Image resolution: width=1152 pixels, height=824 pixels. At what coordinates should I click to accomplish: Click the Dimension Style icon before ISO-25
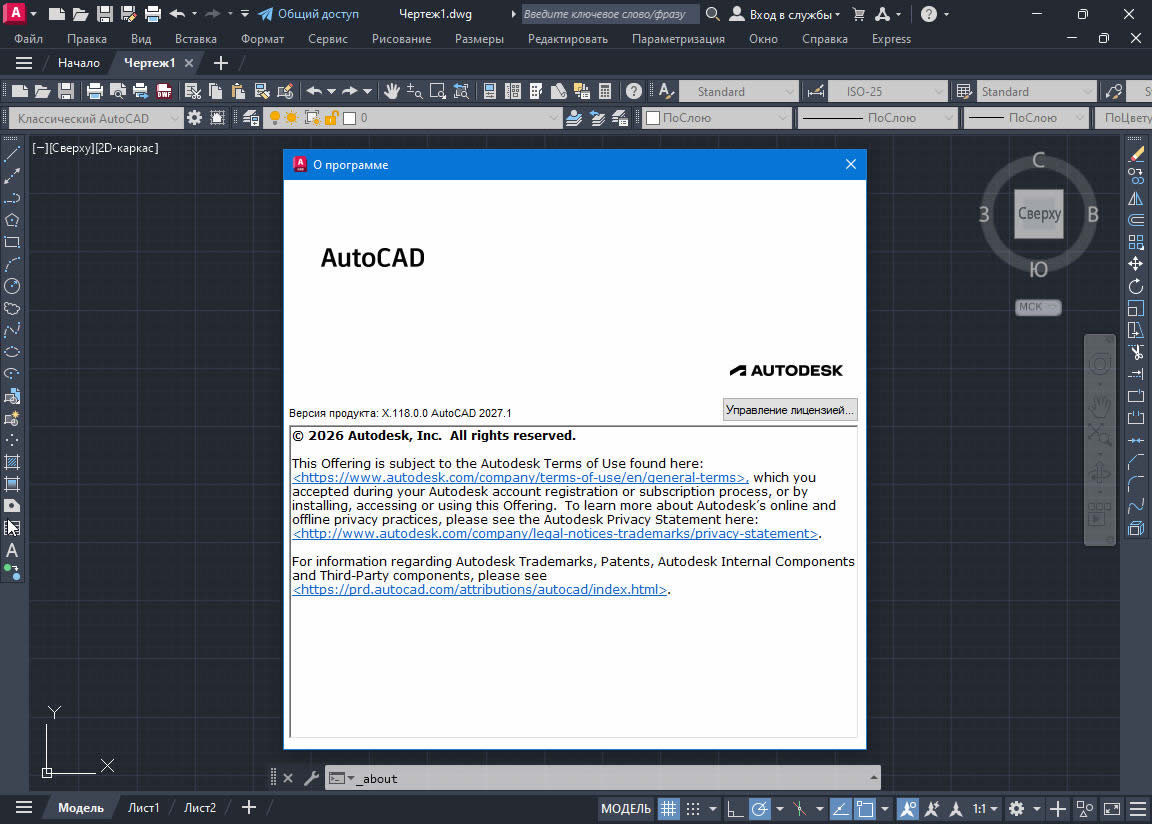coord(816,91)
